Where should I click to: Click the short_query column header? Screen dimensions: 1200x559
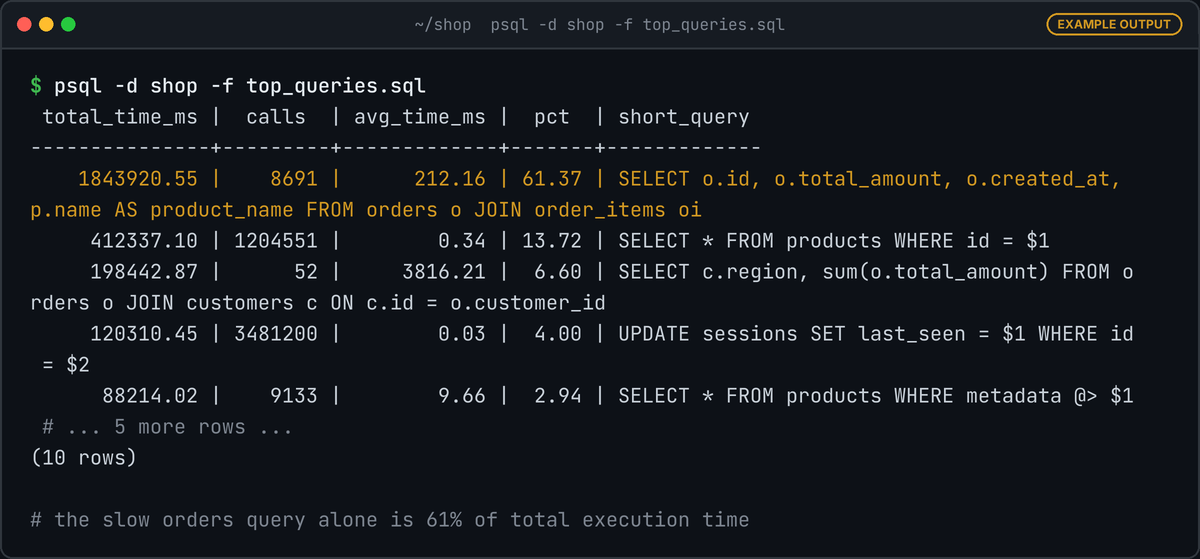684,117
